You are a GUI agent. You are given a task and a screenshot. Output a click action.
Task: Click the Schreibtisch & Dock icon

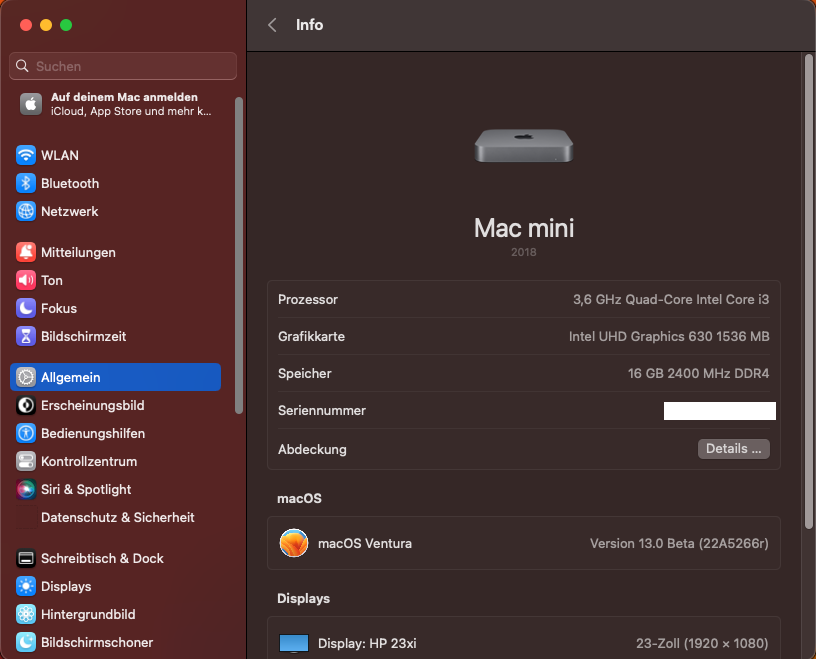[26, 559]
